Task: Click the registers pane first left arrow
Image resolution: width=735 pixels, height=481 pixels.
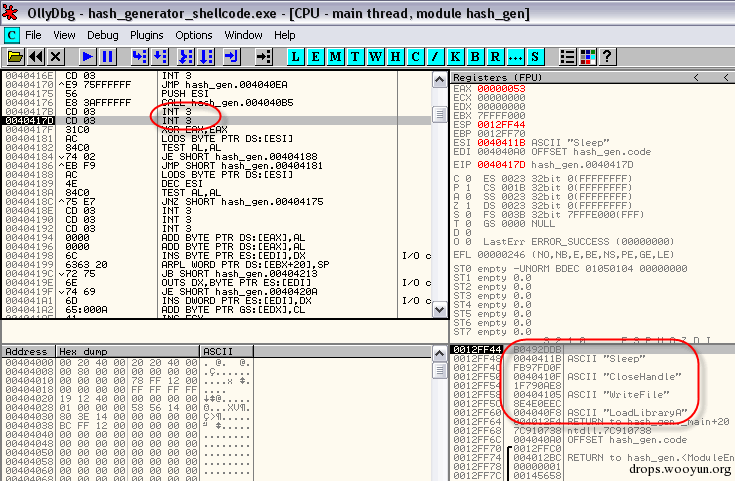Action: (696, 77)
